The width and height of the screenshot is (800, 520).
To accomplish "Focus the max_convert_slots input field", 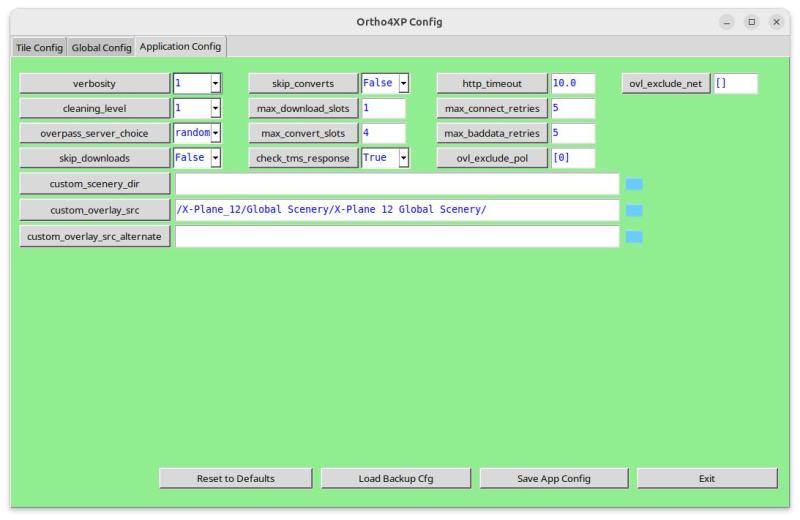I will click(384, 133).
